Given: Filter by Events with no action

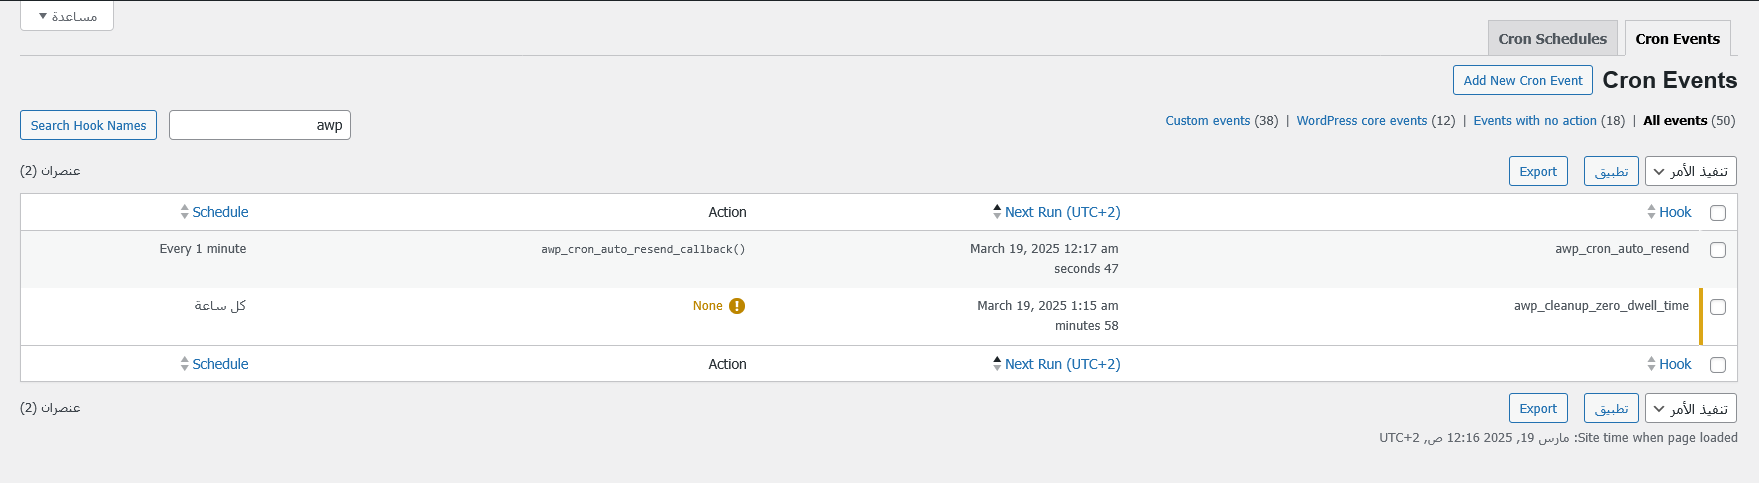Looking at the screenshot, I should tap(1534, 121).
